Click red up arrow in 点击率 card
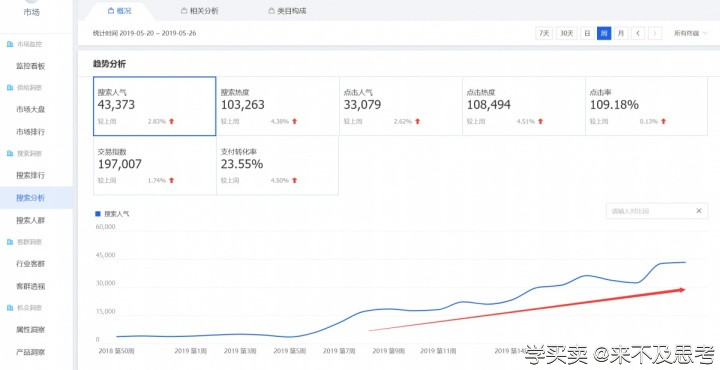The width and height of the screenshot is (720, 370). point(664,121)
